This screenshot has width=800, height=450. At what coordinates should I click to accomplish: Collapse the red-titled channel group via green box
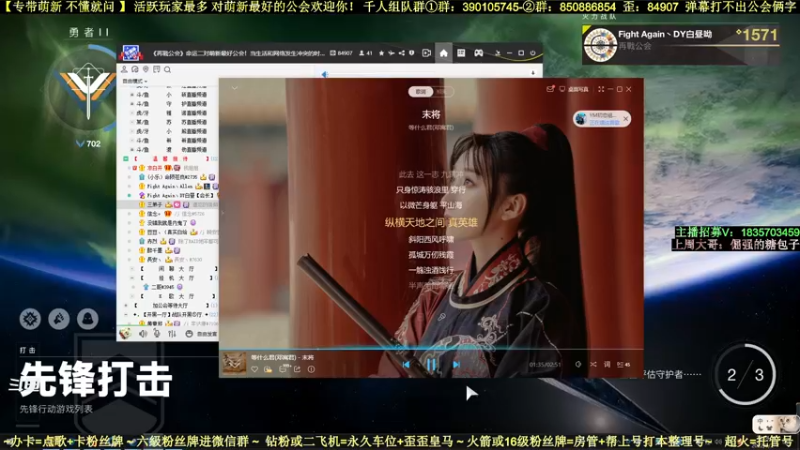click(126, 159)
